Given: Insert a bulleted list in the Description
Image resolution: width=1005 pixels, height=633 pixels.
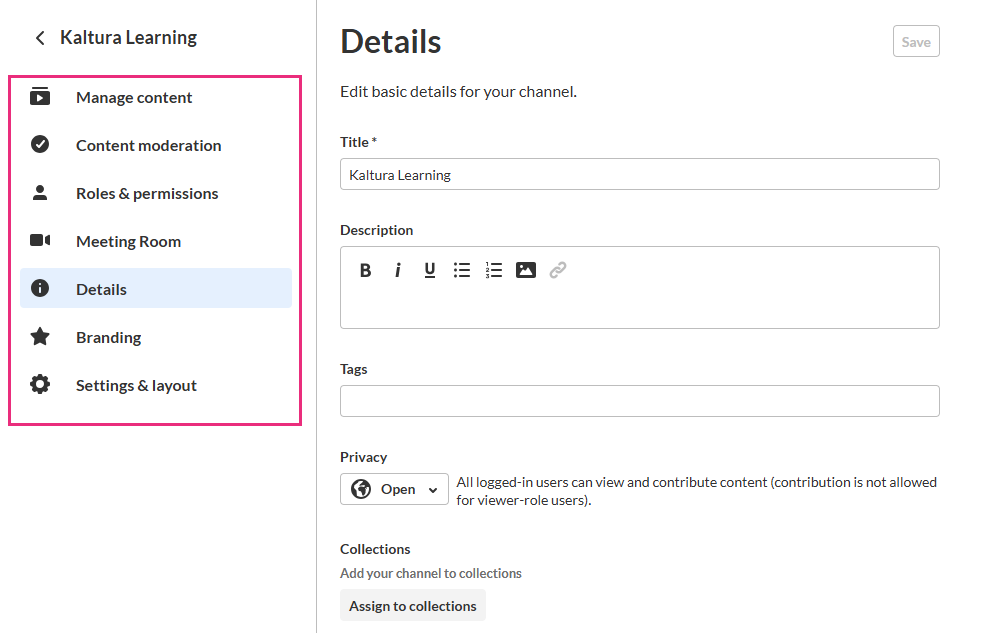Looking at the screenshot, I should (461, 270).
